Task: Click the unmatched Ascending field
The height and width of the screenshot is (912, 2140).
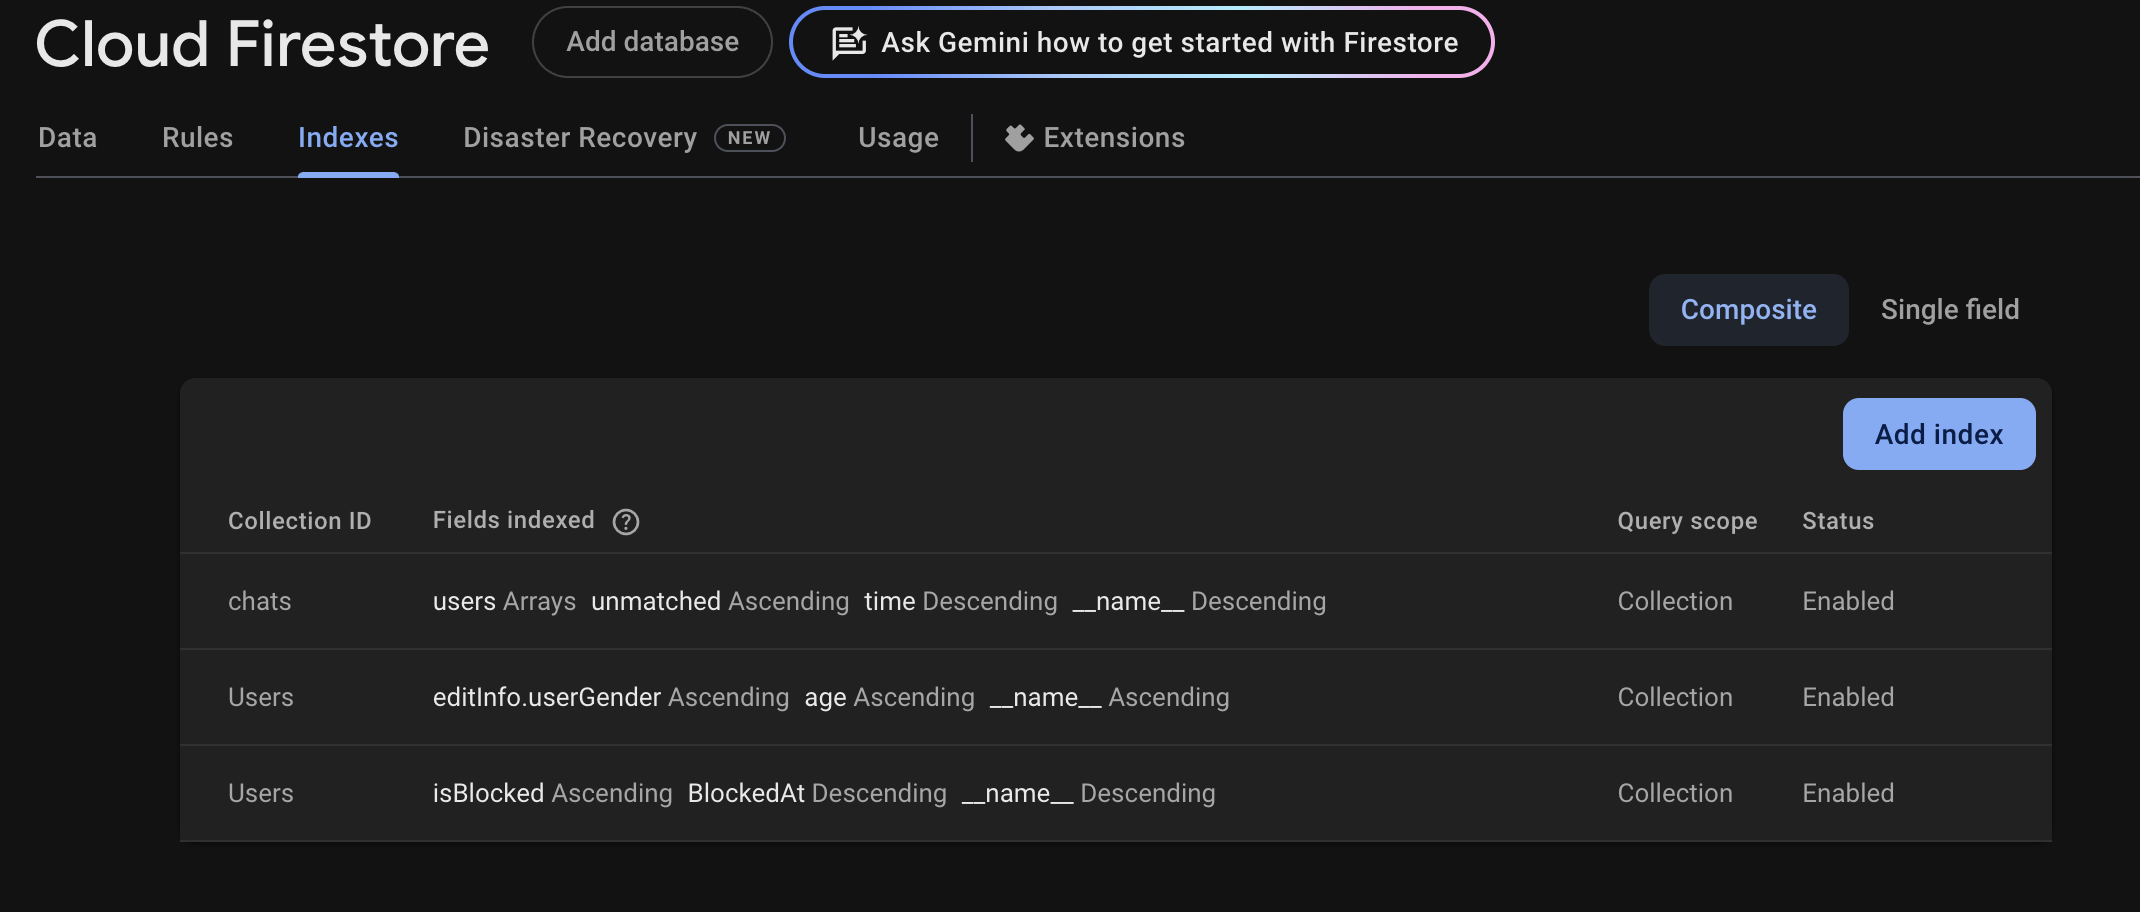Action: [720, 601]
